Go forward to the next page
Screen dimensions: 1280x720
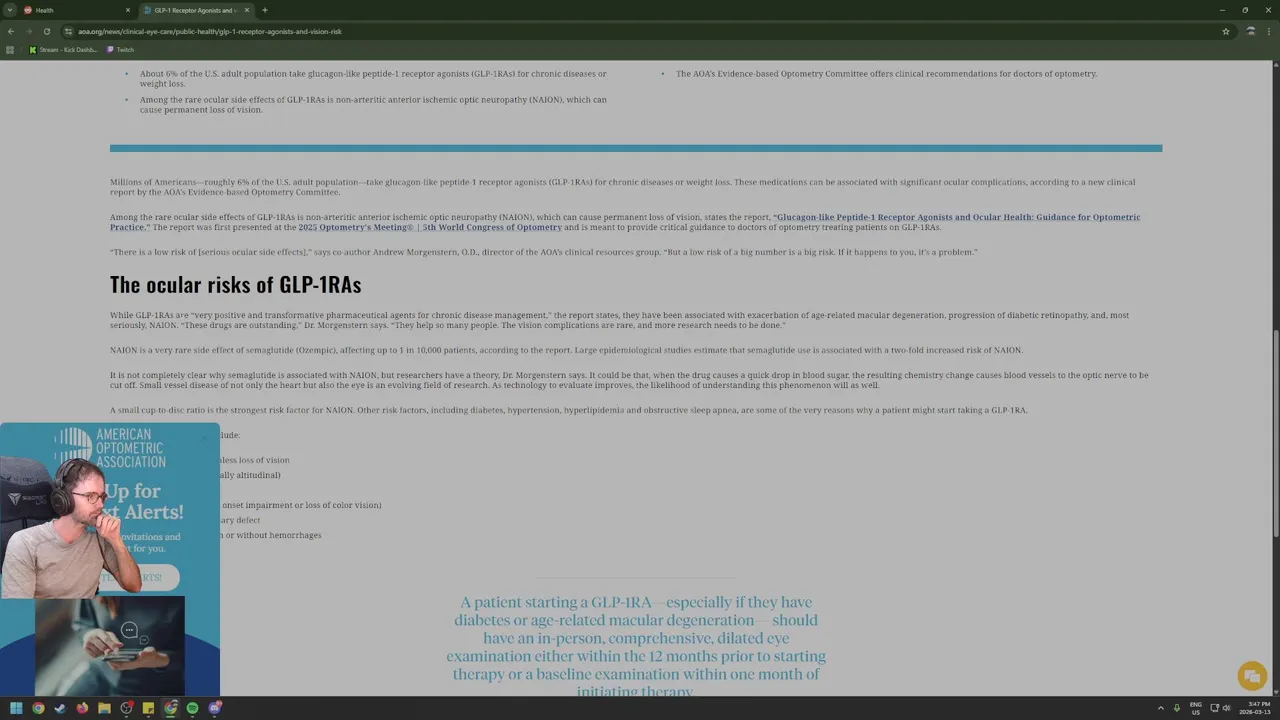[x=28, y=31]
